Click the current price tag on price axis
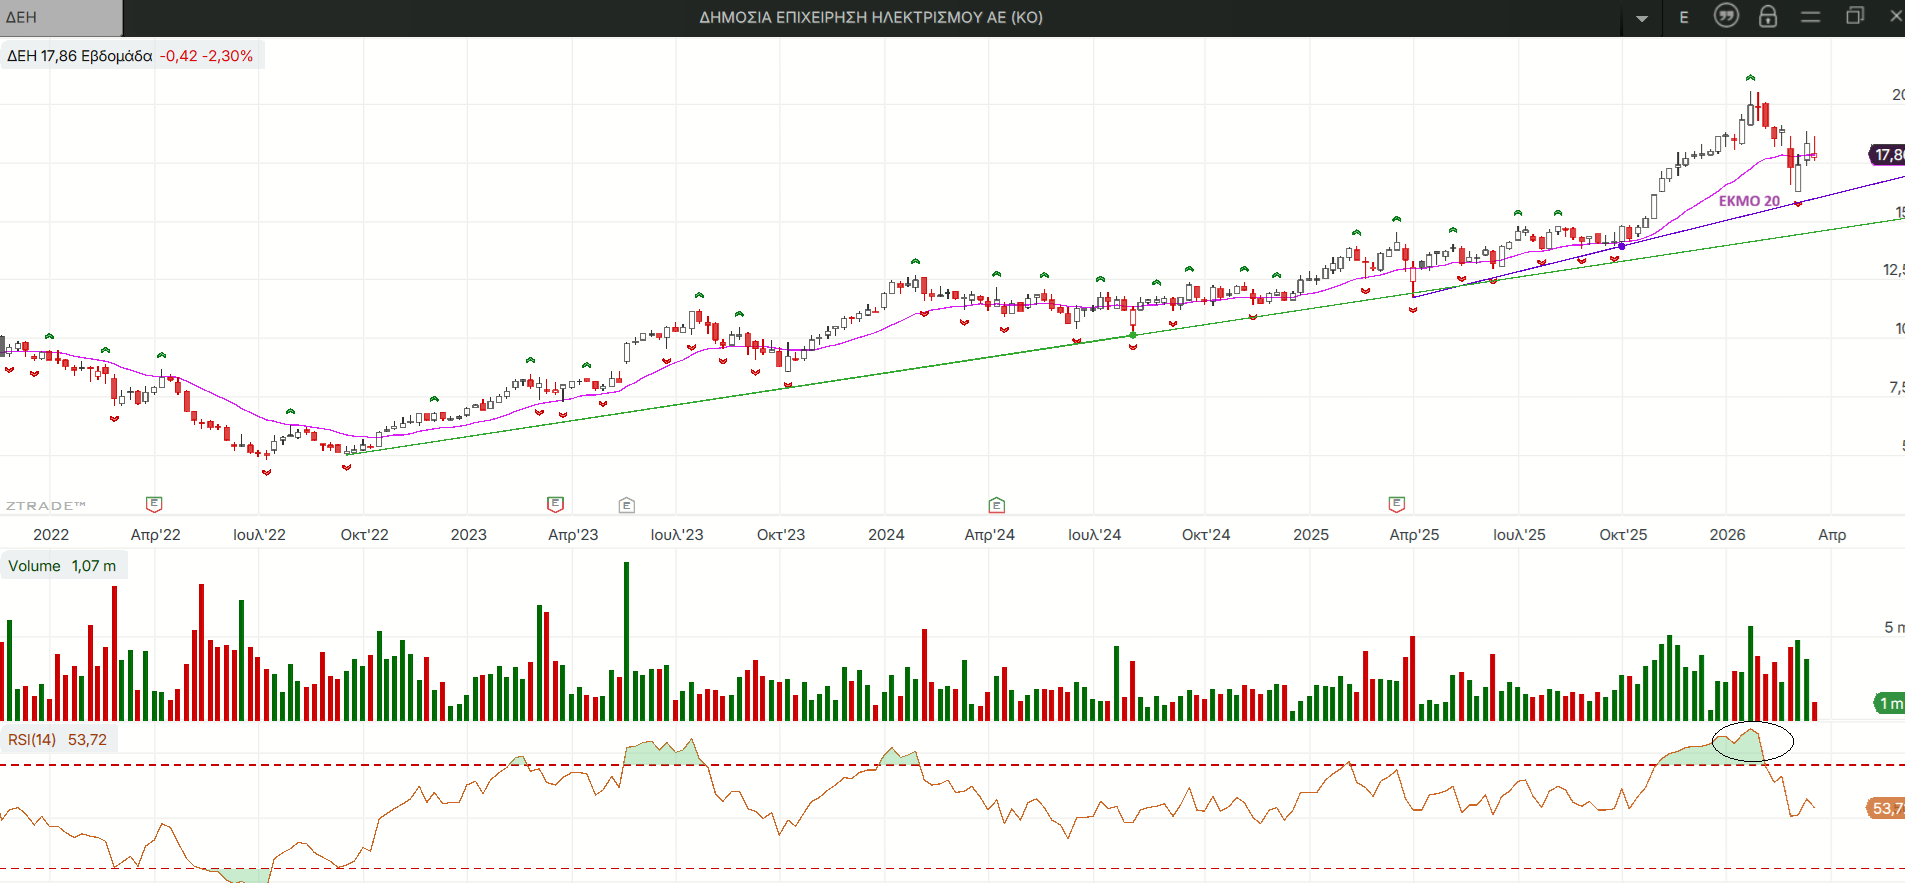The width and height of the screenshot is (1905, 883). tap(1887, 155)
